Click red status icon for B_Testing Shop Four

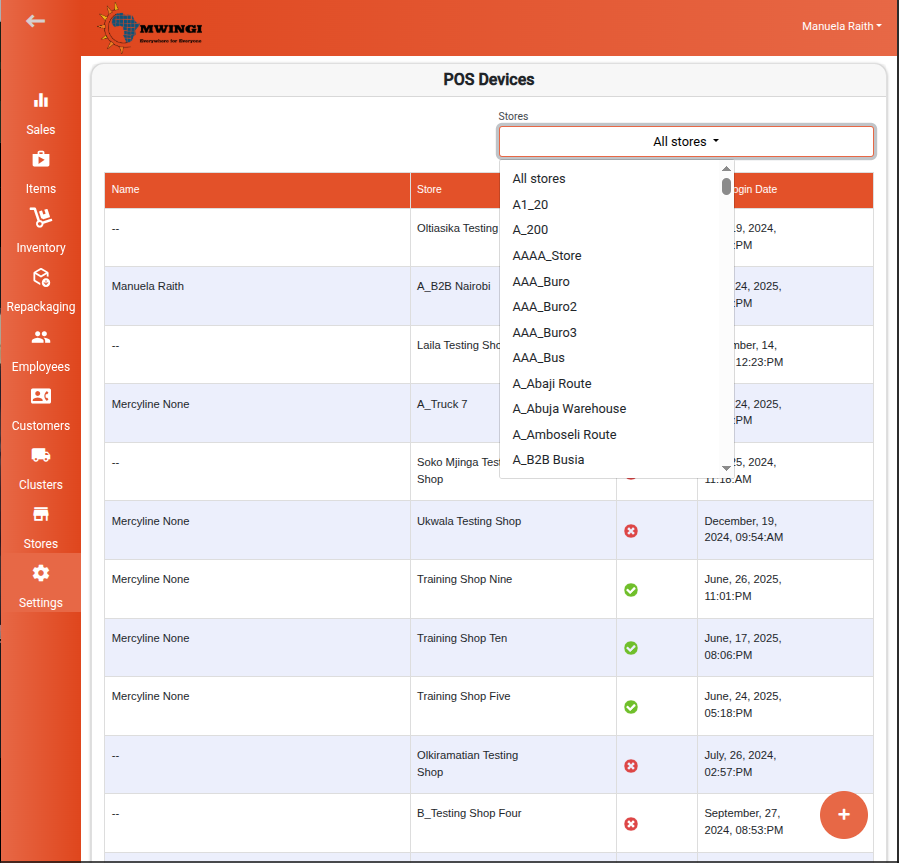(631, 824)
